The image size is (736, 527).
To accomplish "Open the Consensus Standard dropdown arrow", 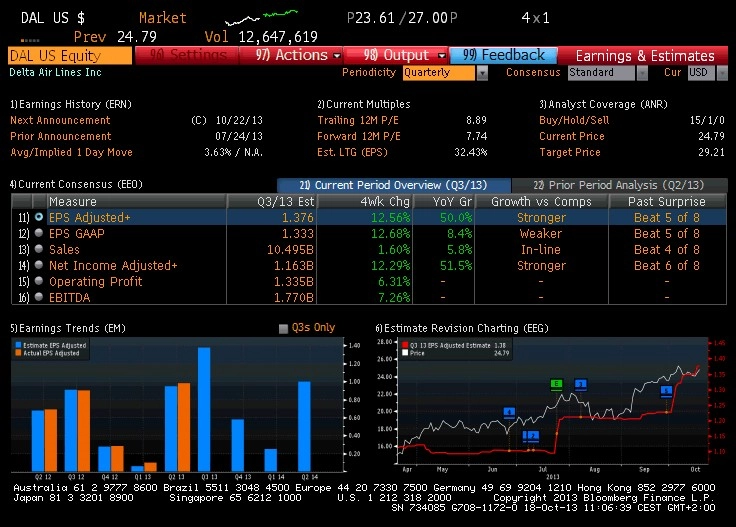I will coord(642,73).
